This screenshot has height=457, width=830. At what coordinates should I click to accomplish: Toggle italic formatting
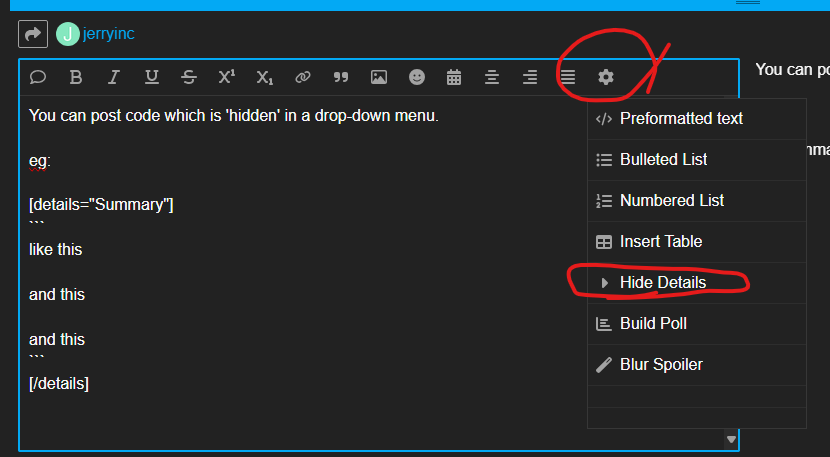113,77
